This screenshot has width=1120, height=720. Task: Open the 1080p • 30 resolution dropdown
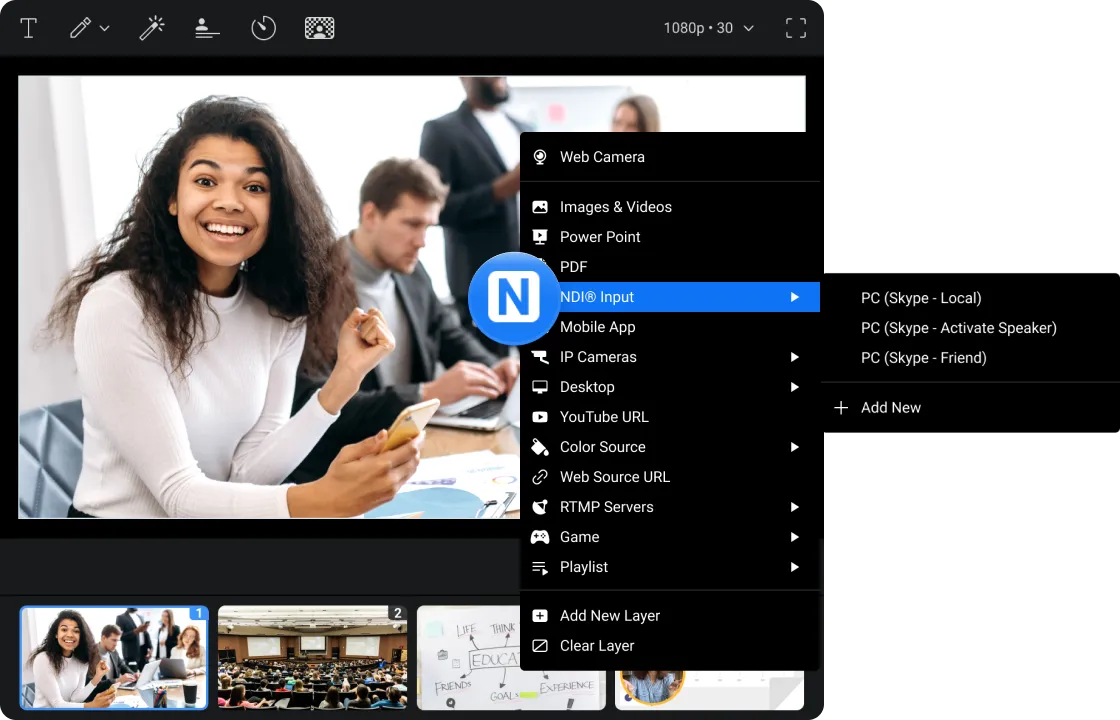coord(708,28)
